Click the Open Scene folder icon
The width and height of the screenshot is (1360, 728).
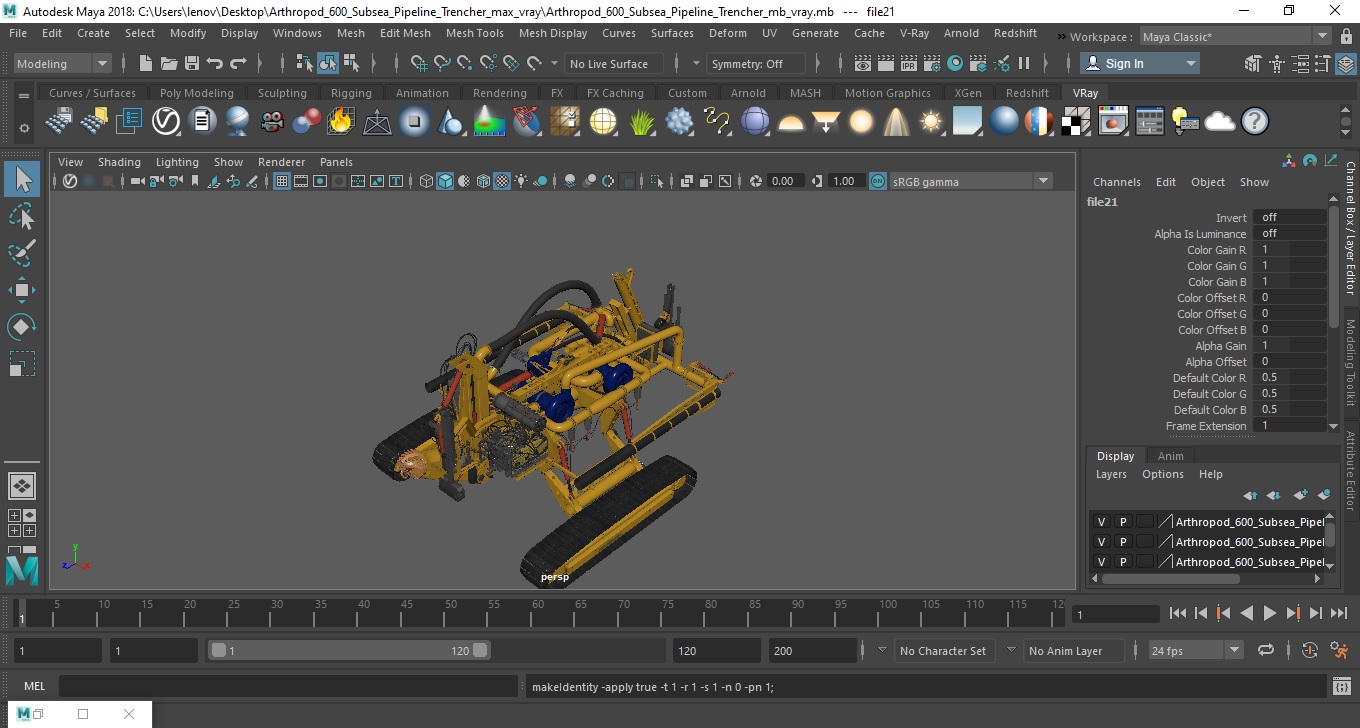click(x=169, y=63)
